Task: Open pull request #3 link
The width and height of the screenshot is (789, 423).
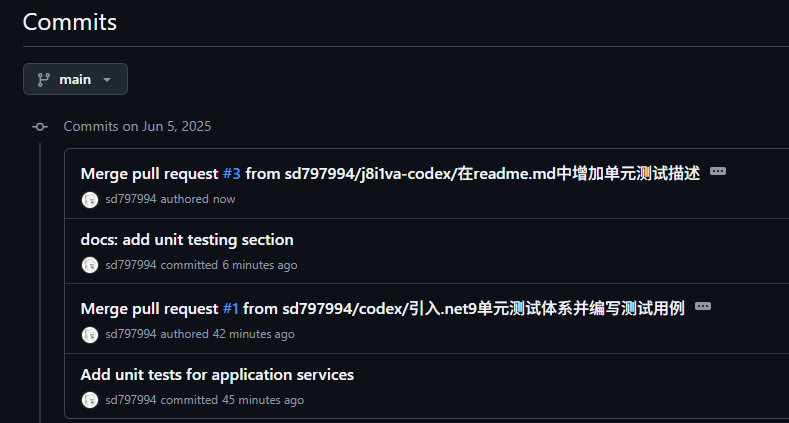Action: (x=231, y=173)
